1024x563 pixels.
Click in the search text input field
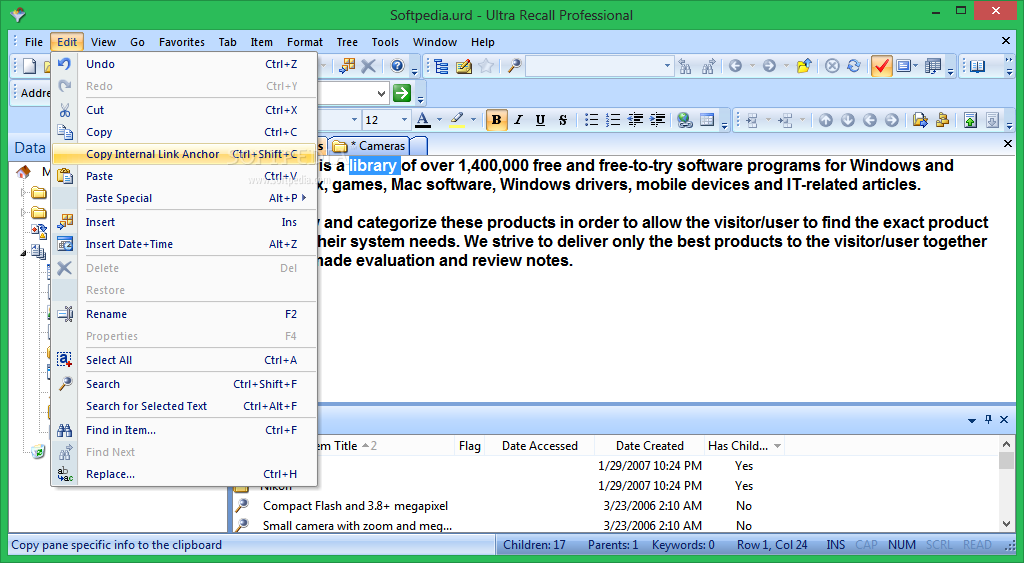[594, 66]
